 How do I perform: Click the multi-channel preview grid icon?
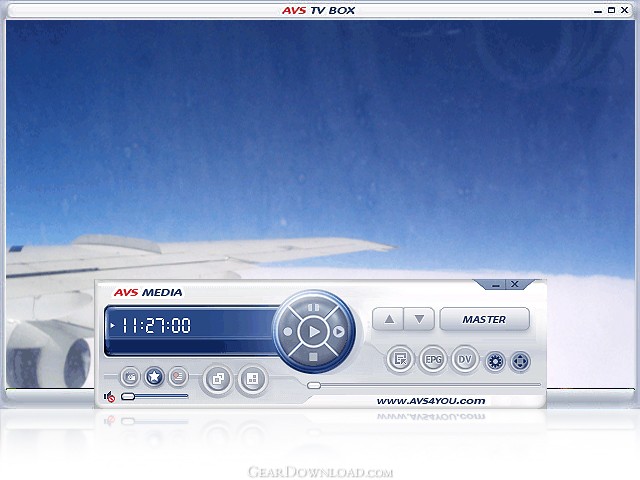point(252,379)
